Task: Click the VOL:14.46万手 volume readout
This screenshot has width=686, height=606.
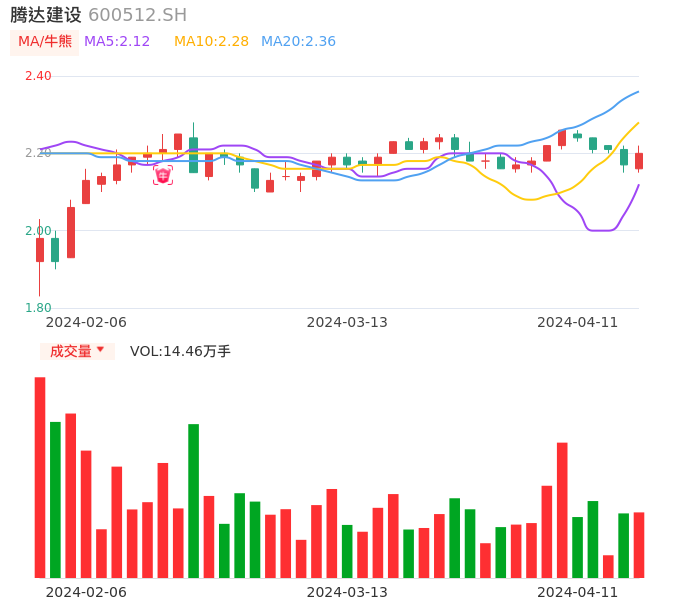Action: pyautogui.click(x=180, y=351)
